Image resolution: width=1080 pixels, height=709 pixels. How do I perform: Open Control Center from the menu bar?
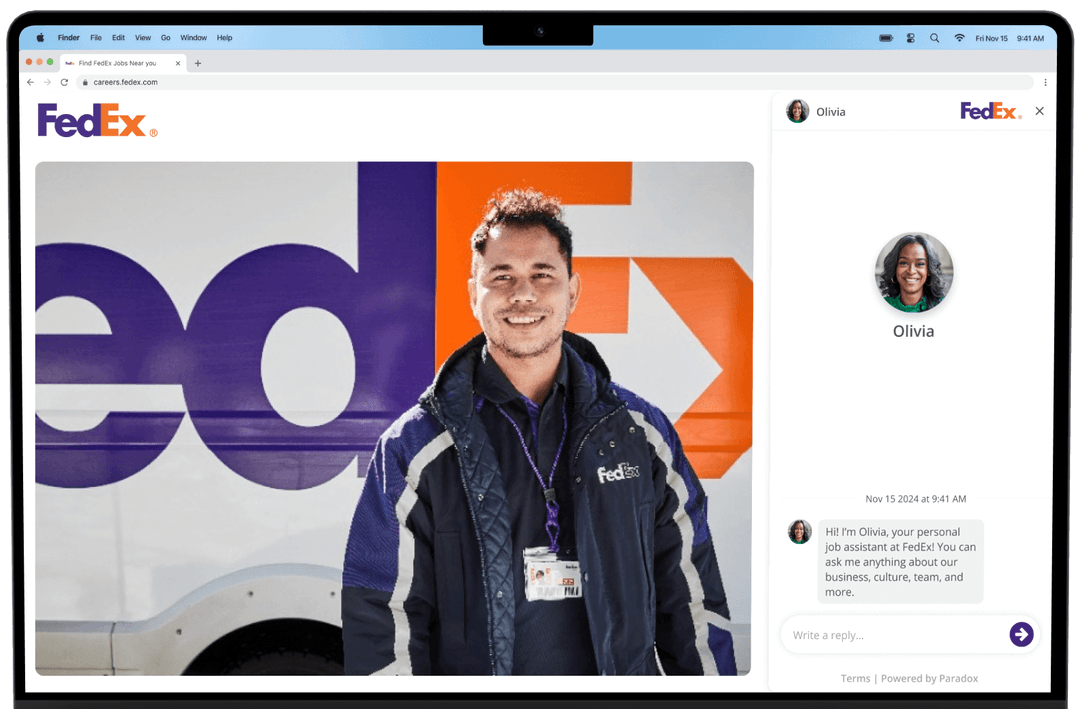click(910, 37)
